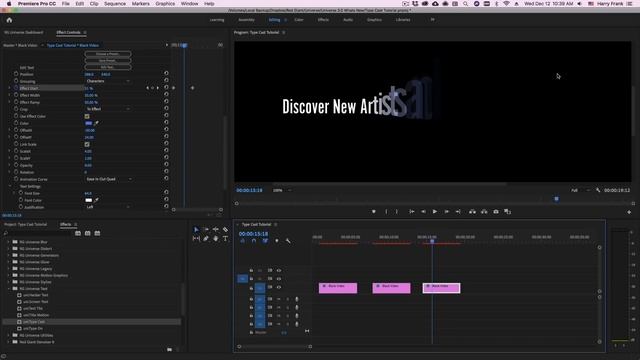The width and height of the screenshot is (640, 360).
Task: Add a marker in the Program monitor
Action: (x=373, y=211)
